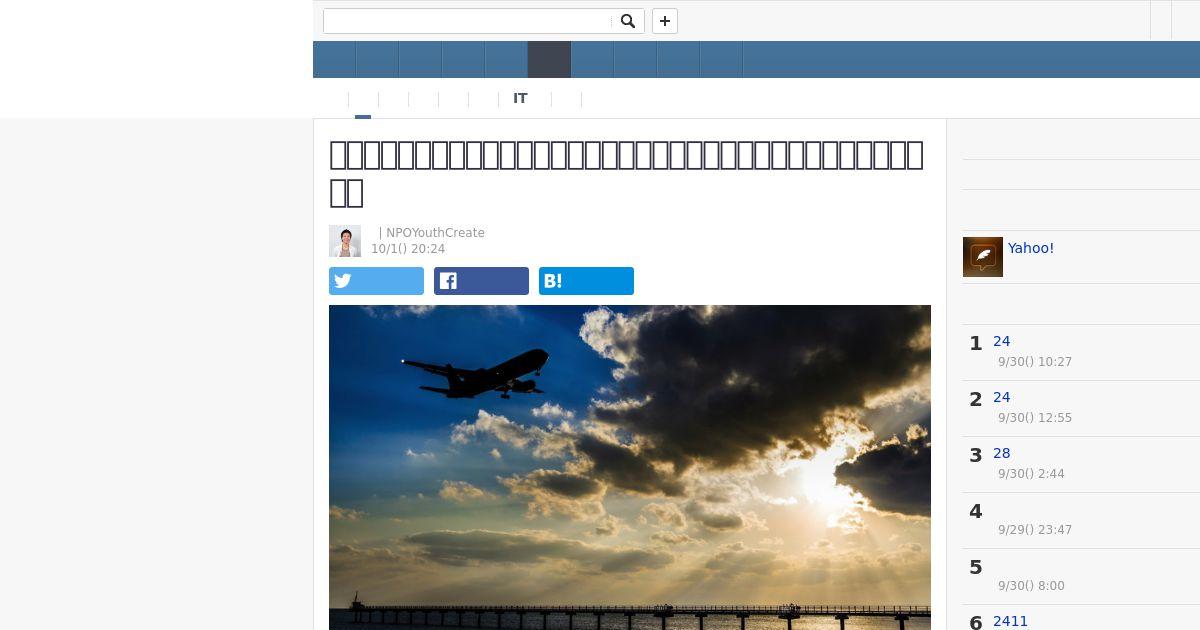Focus the search text field
Screen dimensions: 1200x630
468,21
